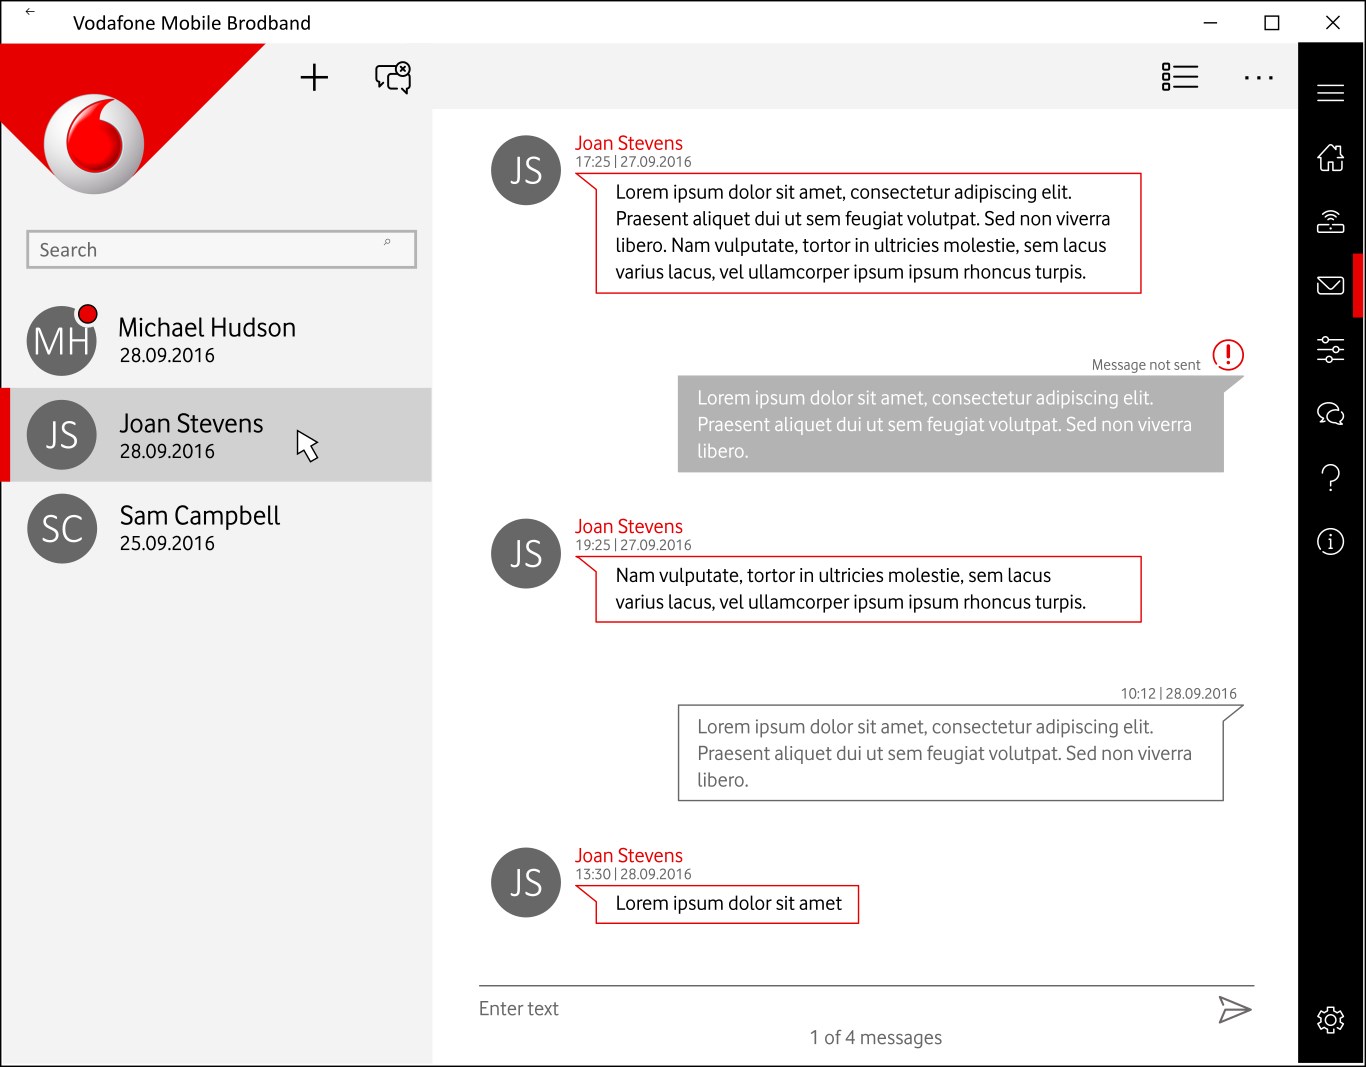Click the search magnifier icon in search box
The width and height of the screenshot is (1366, 1067).
point(387,242)
